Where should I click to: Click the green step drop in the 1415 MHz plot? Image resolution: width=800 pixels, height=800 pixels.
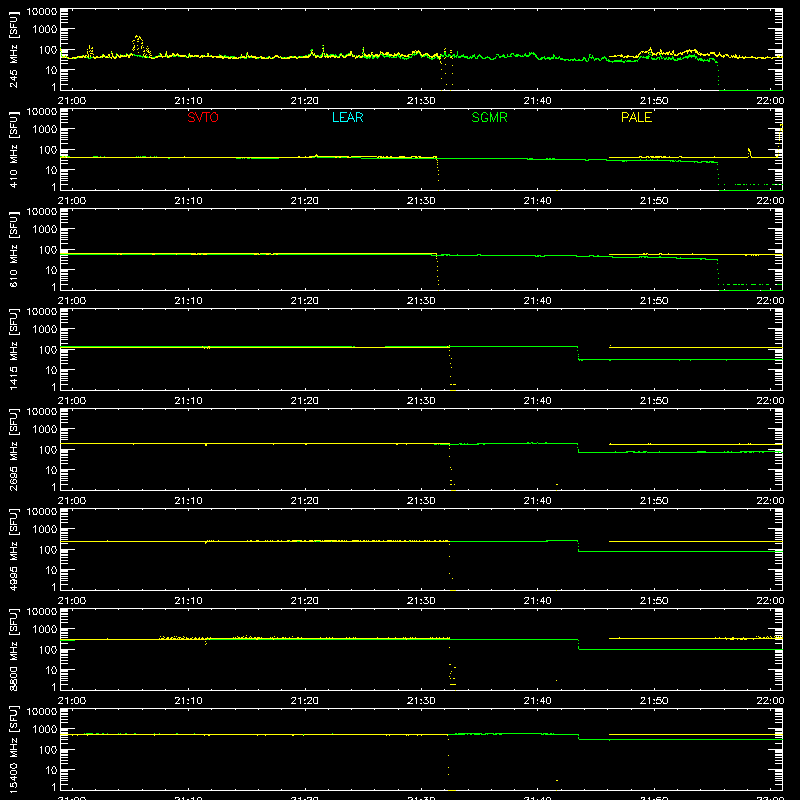[578, 353]
